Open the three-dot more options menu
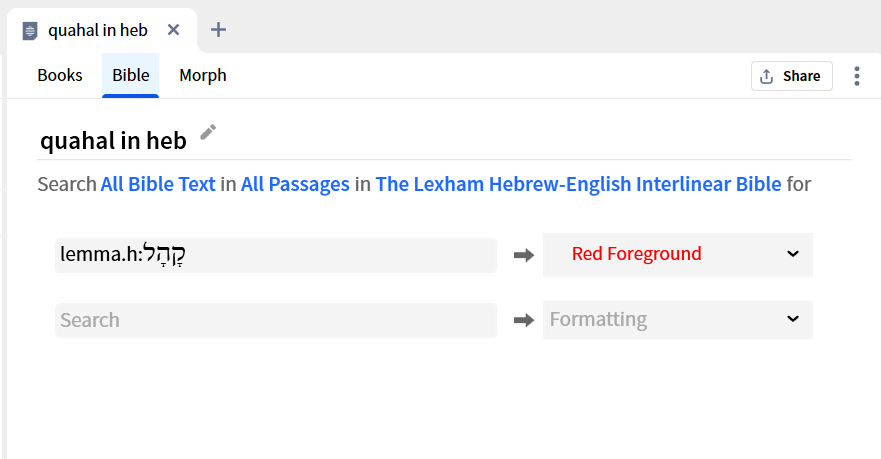This screenshot has height=459, width=881. coord(856,76)
